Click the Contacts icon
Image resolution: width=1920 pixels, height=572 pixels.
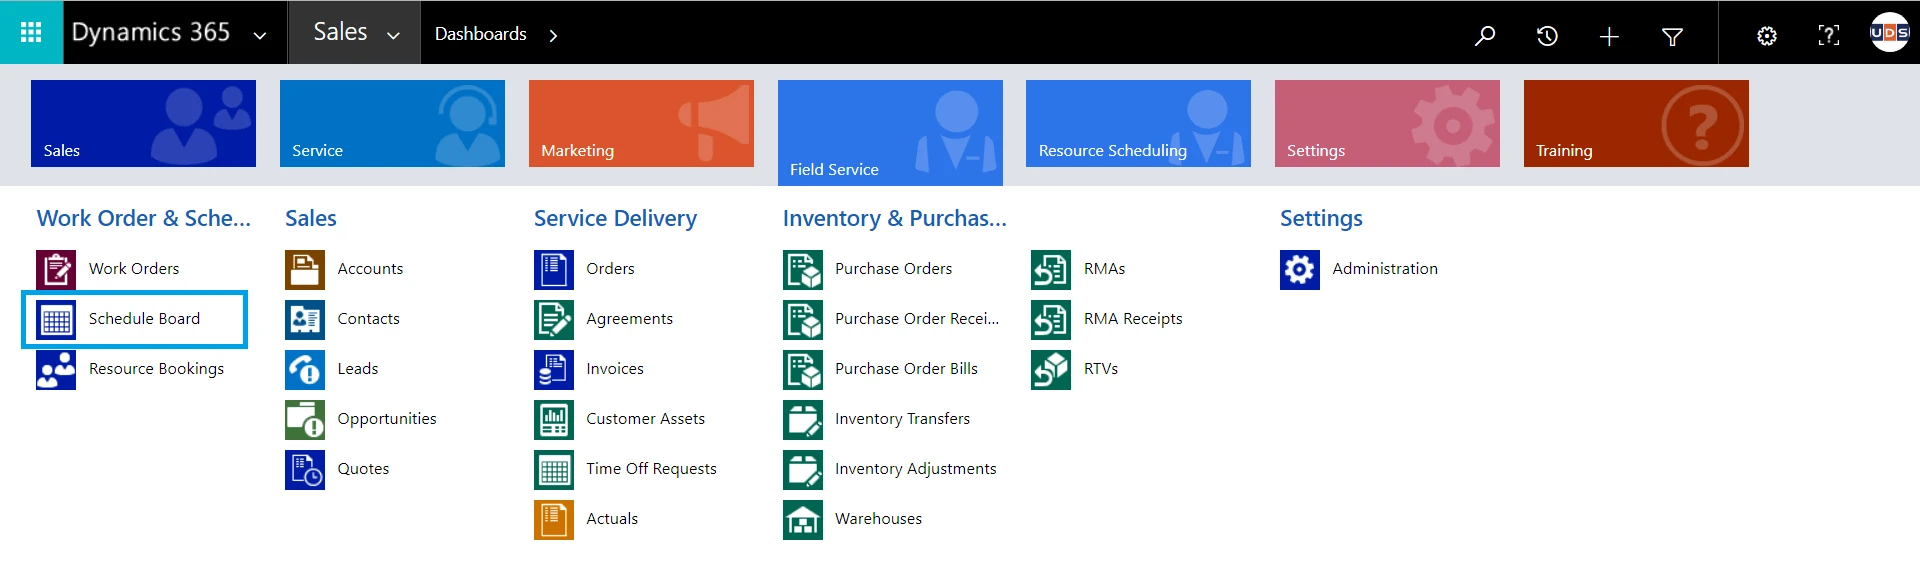click(305, 319)
